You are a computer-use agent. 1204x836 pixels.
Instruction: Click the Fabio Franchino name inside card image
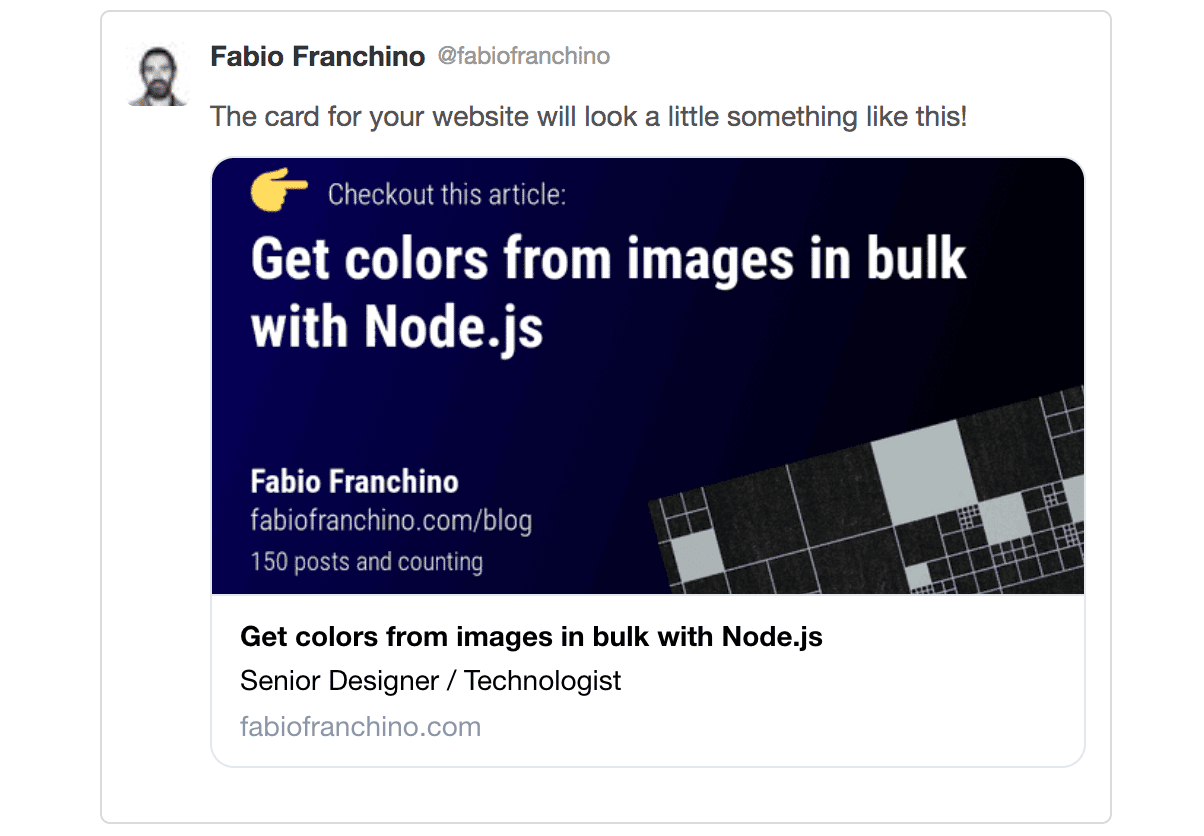point(354,482)
